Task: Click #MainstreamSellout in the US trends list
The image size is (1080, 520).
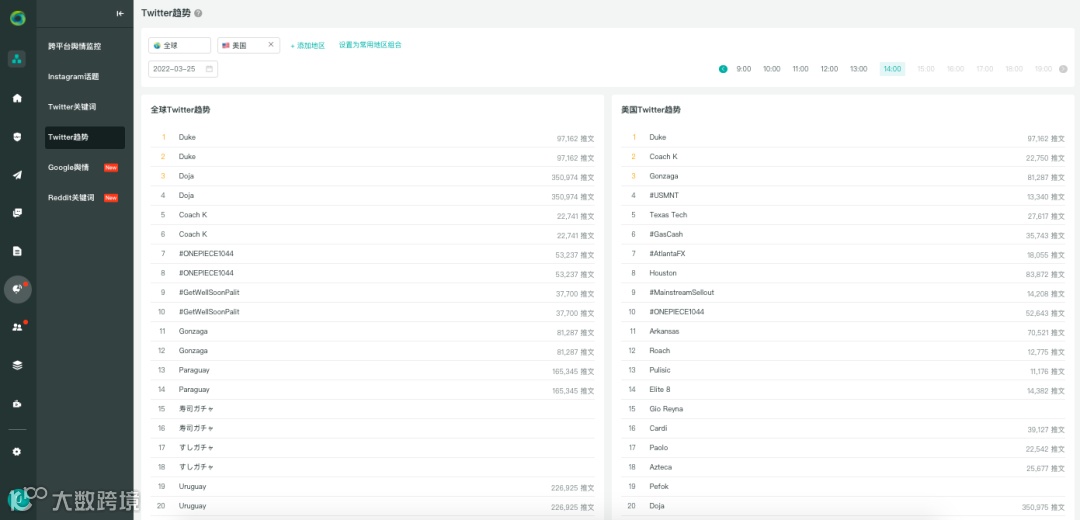Action: (x=682, y=292)
